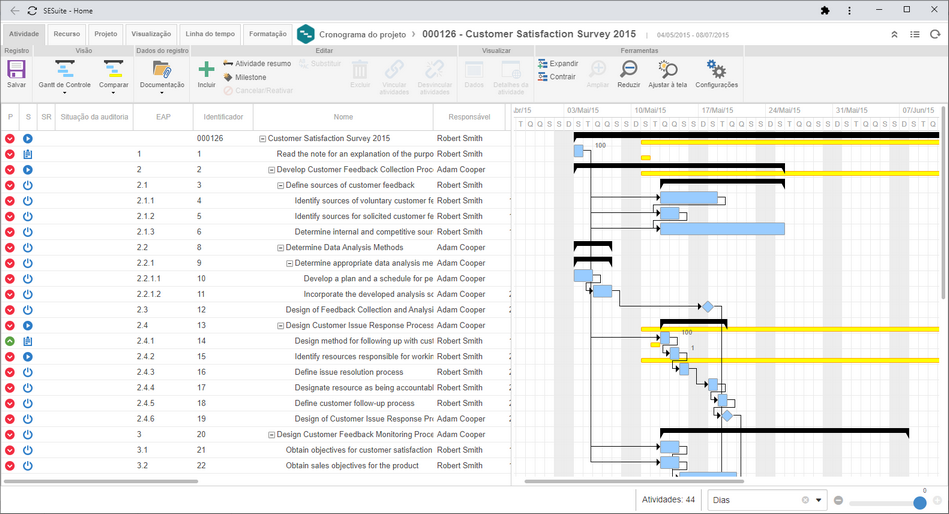
Task: Click Situação da auditoria column header
Action: point(94,117)
